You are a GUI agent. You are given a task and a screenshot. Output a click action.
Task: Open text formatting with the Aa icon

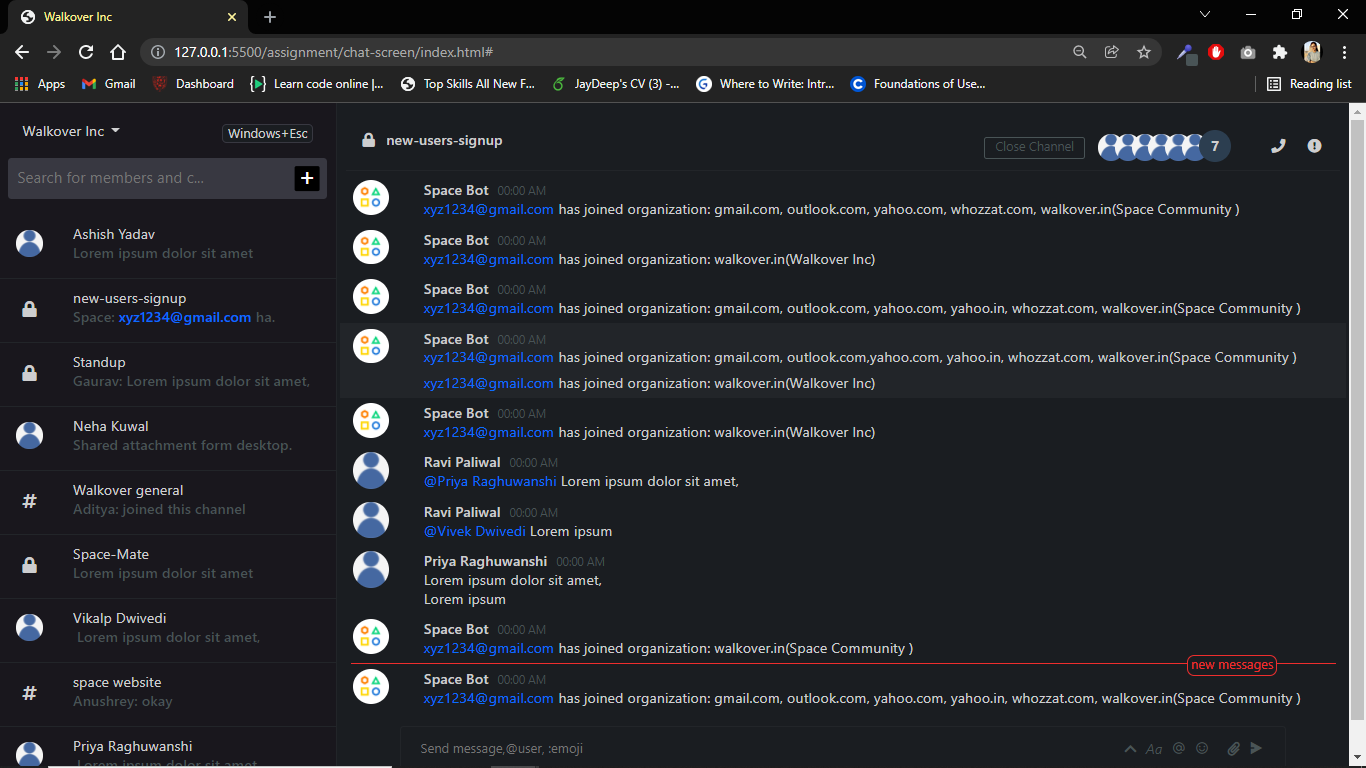click(1154, 748)
